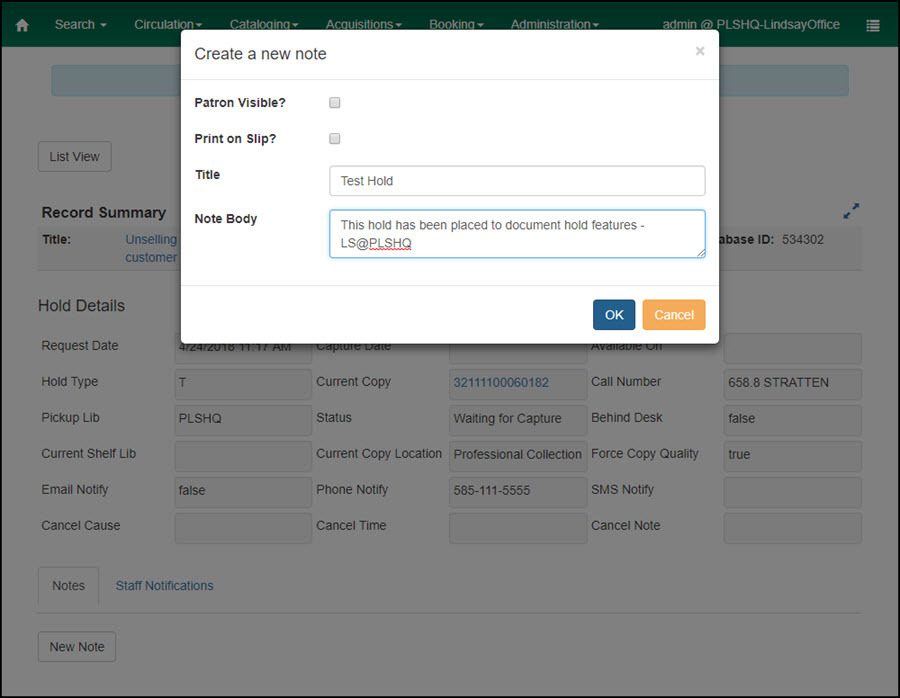Open the Booking dropdown menu
Screen dimensions: 900x698
pyautogui.click(x=456, y=25)
